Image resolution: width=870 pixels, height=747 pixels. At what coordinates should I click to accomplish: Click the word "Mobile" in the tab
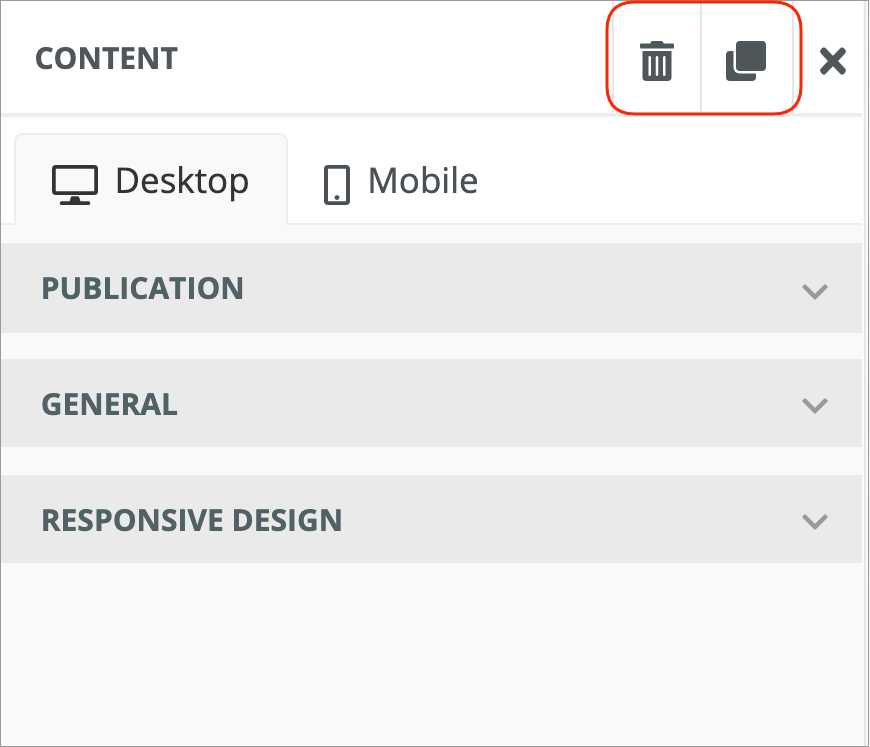423,181
